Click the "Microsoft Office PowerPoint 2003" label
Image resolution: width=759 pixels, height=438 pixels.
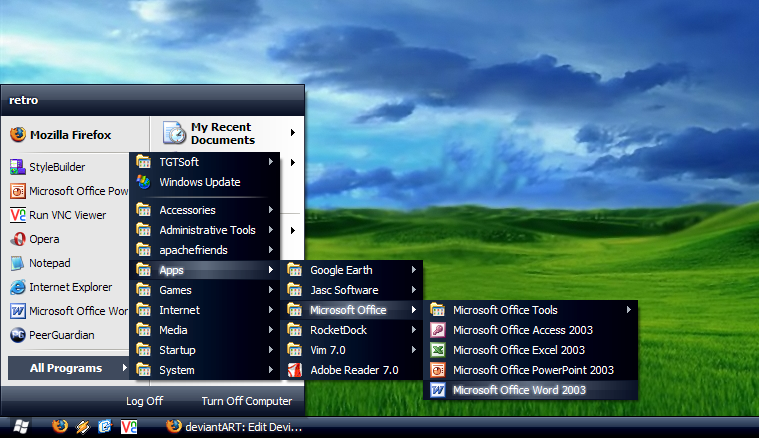point(533,370)
